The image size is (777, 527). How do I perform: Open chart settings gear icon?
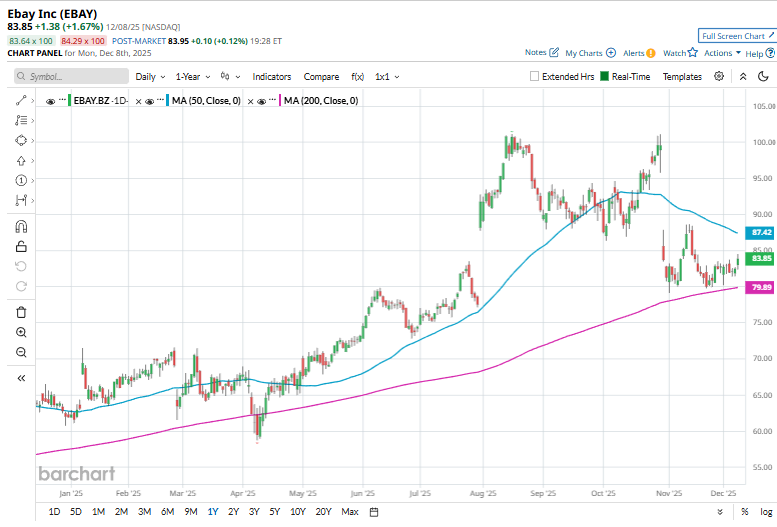[719, 76]
